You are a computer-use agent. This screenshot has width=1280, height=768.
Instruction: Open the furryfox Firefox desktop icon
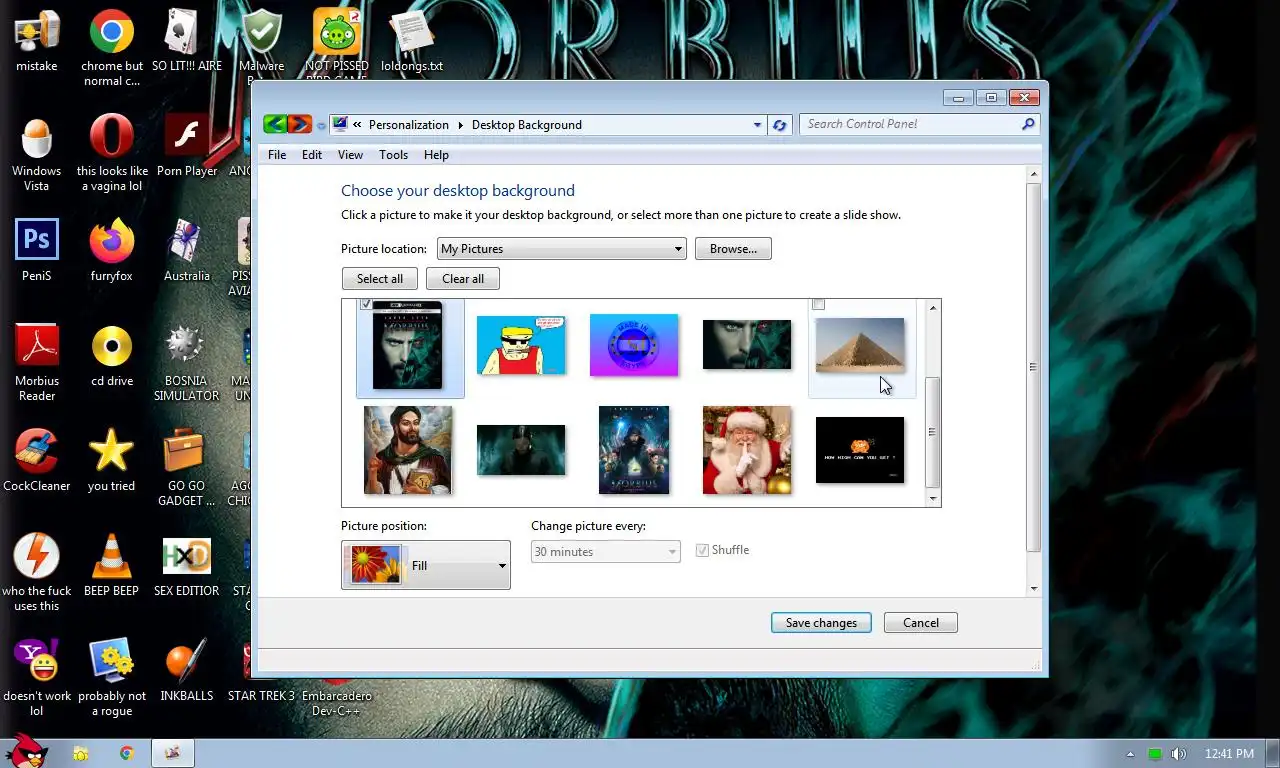(x=111, y=241)
